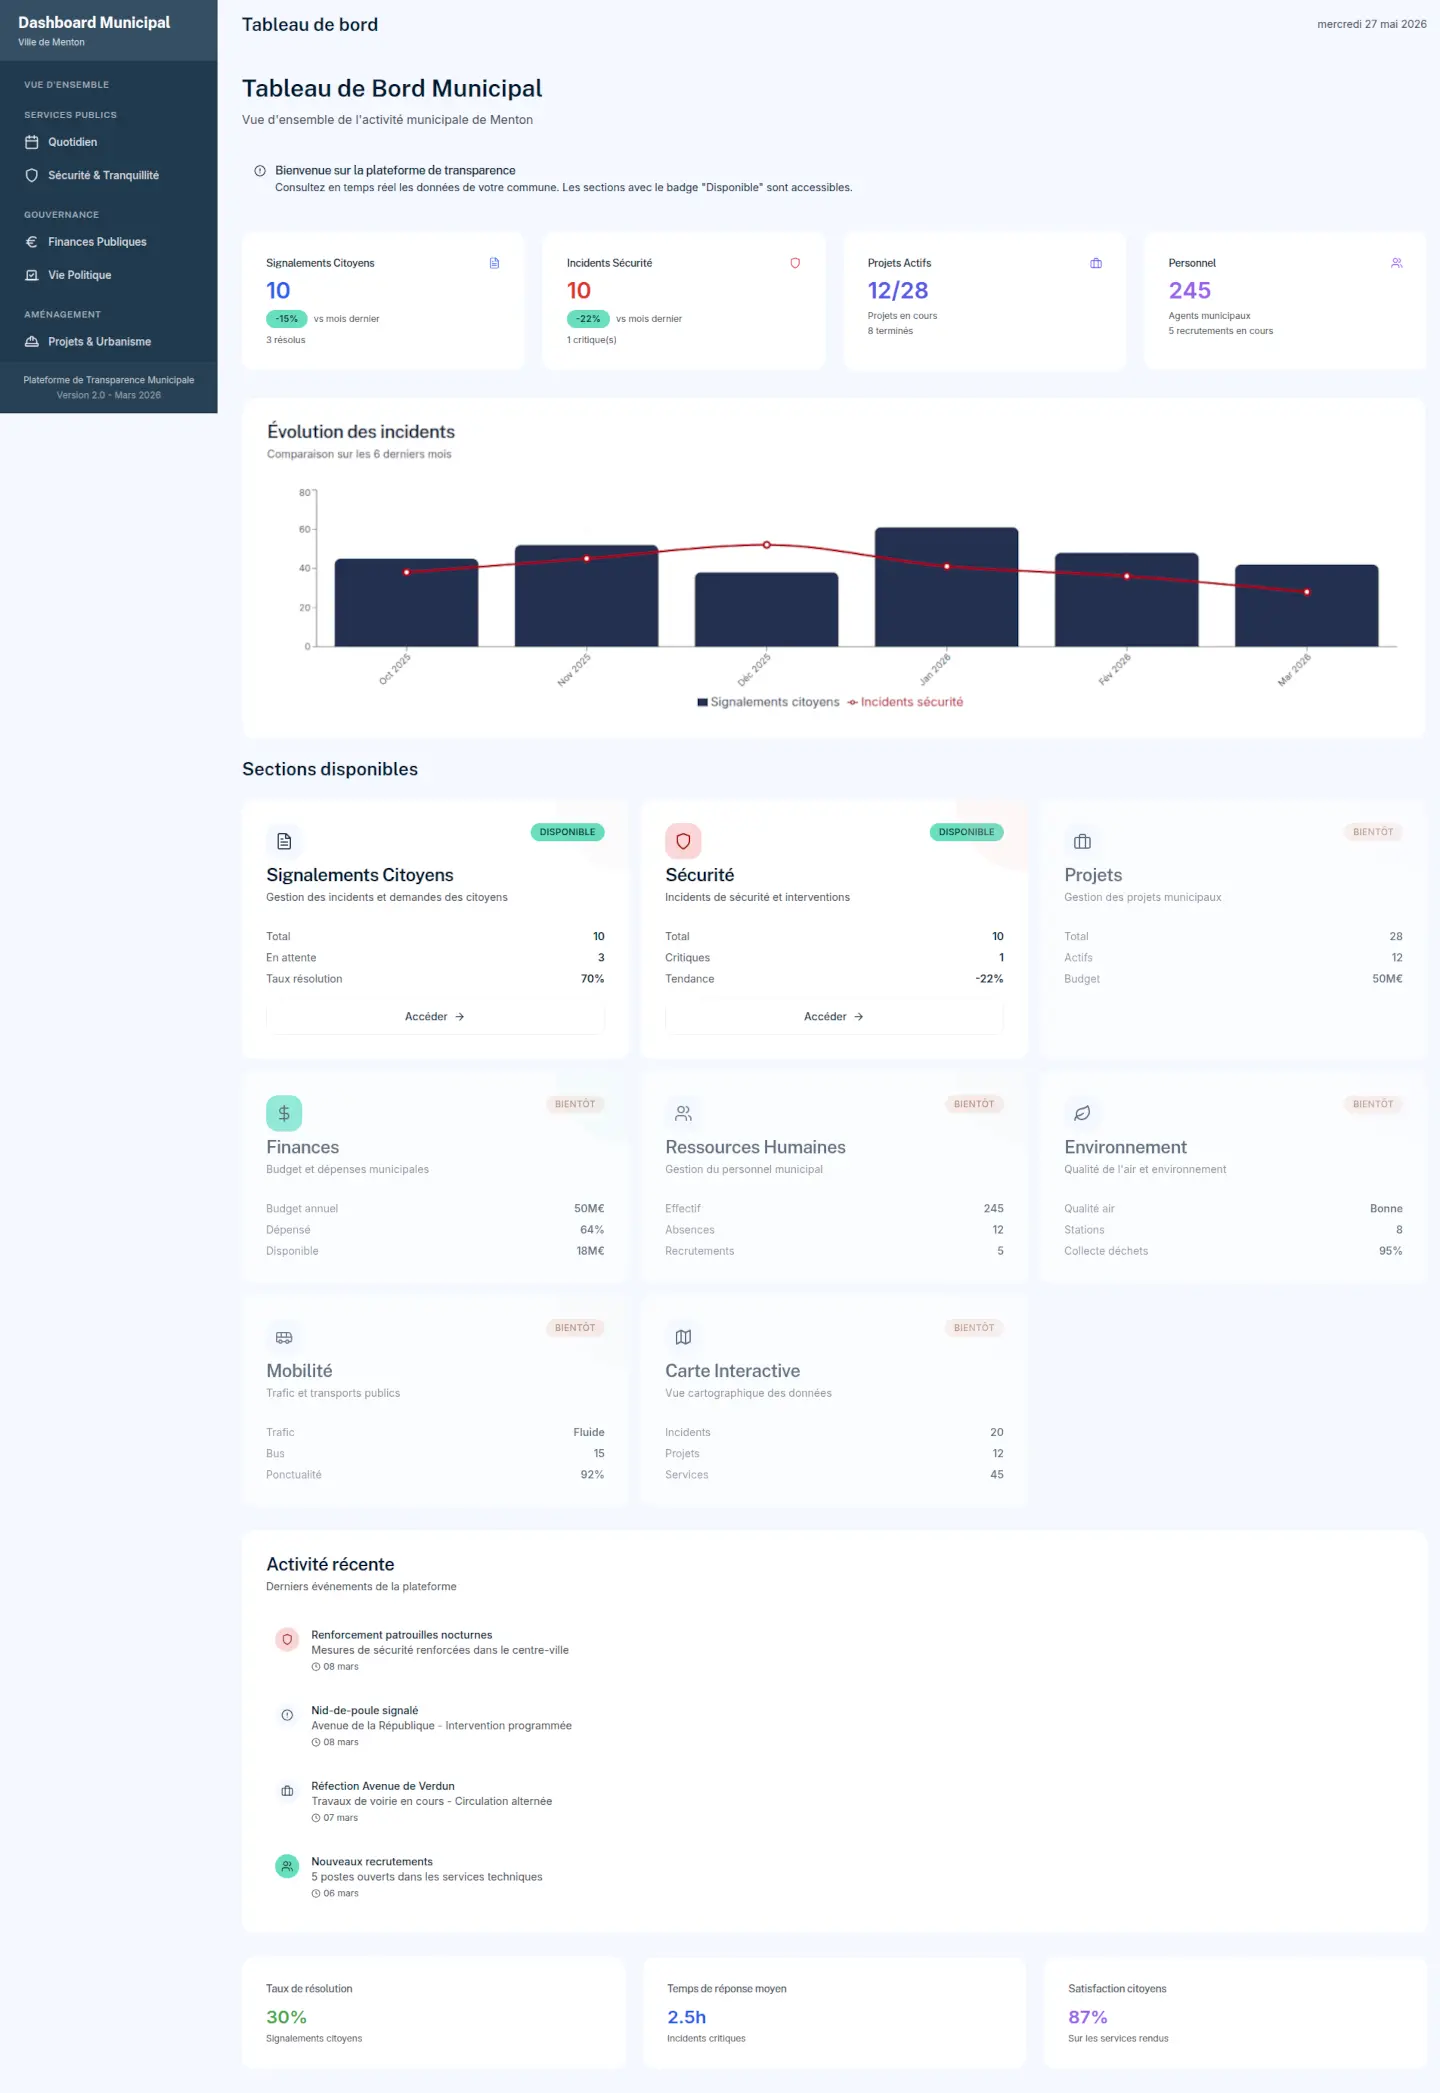The width and height of the screenshot is (1440, 2093).
Task: Click the map icon of Carte Interactive section
Action: tap(683, 1337)
